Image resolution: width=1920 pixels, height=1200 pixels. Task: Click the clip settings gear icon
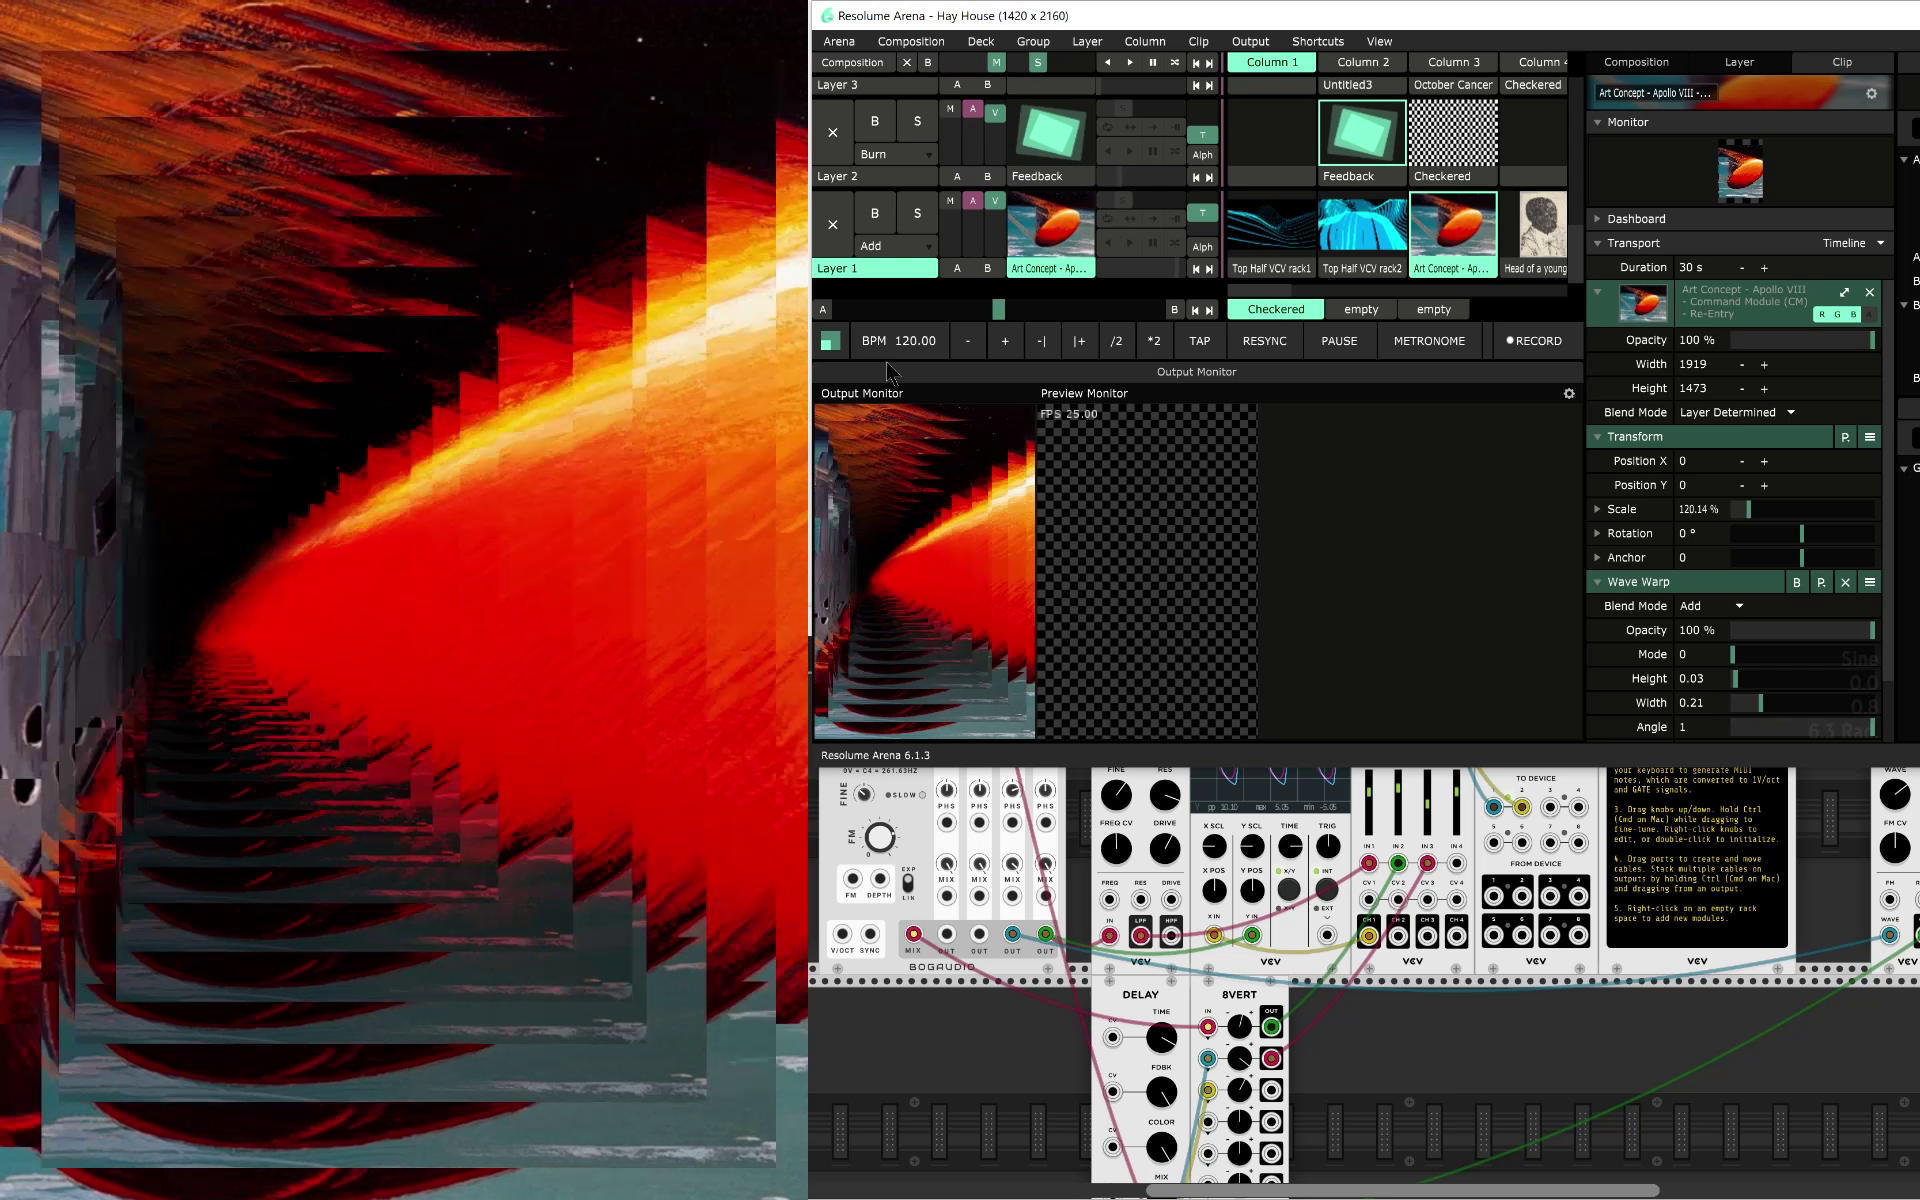pyautogui.click(x=1871, y=93)
